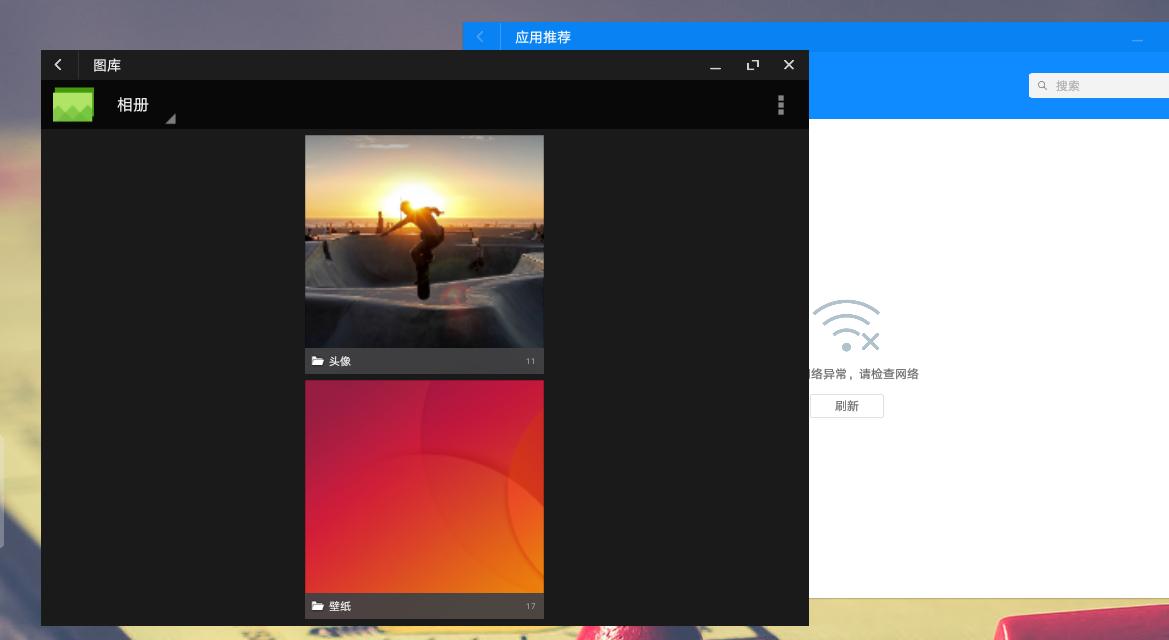Click the 头像 album item count 11
The width and height of the screenshot is (1169, 640).
[x=531, y=362]
